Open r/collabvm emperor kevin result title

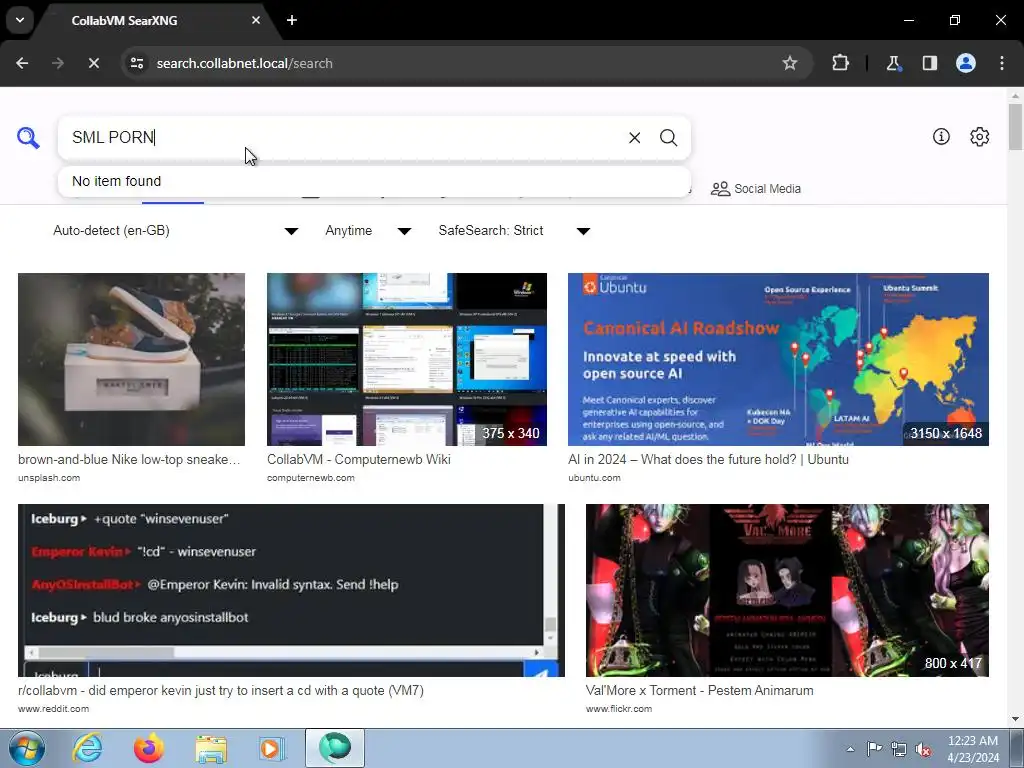221,691
